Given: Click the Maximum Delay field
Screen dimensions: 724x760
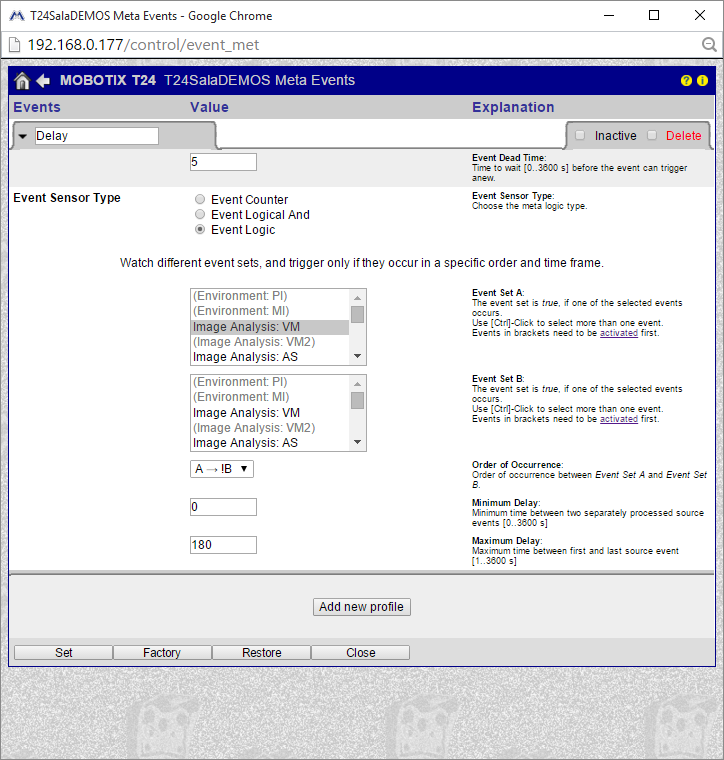Looking at the screenshot, I should pyautogui.click(x=223, y=545).
